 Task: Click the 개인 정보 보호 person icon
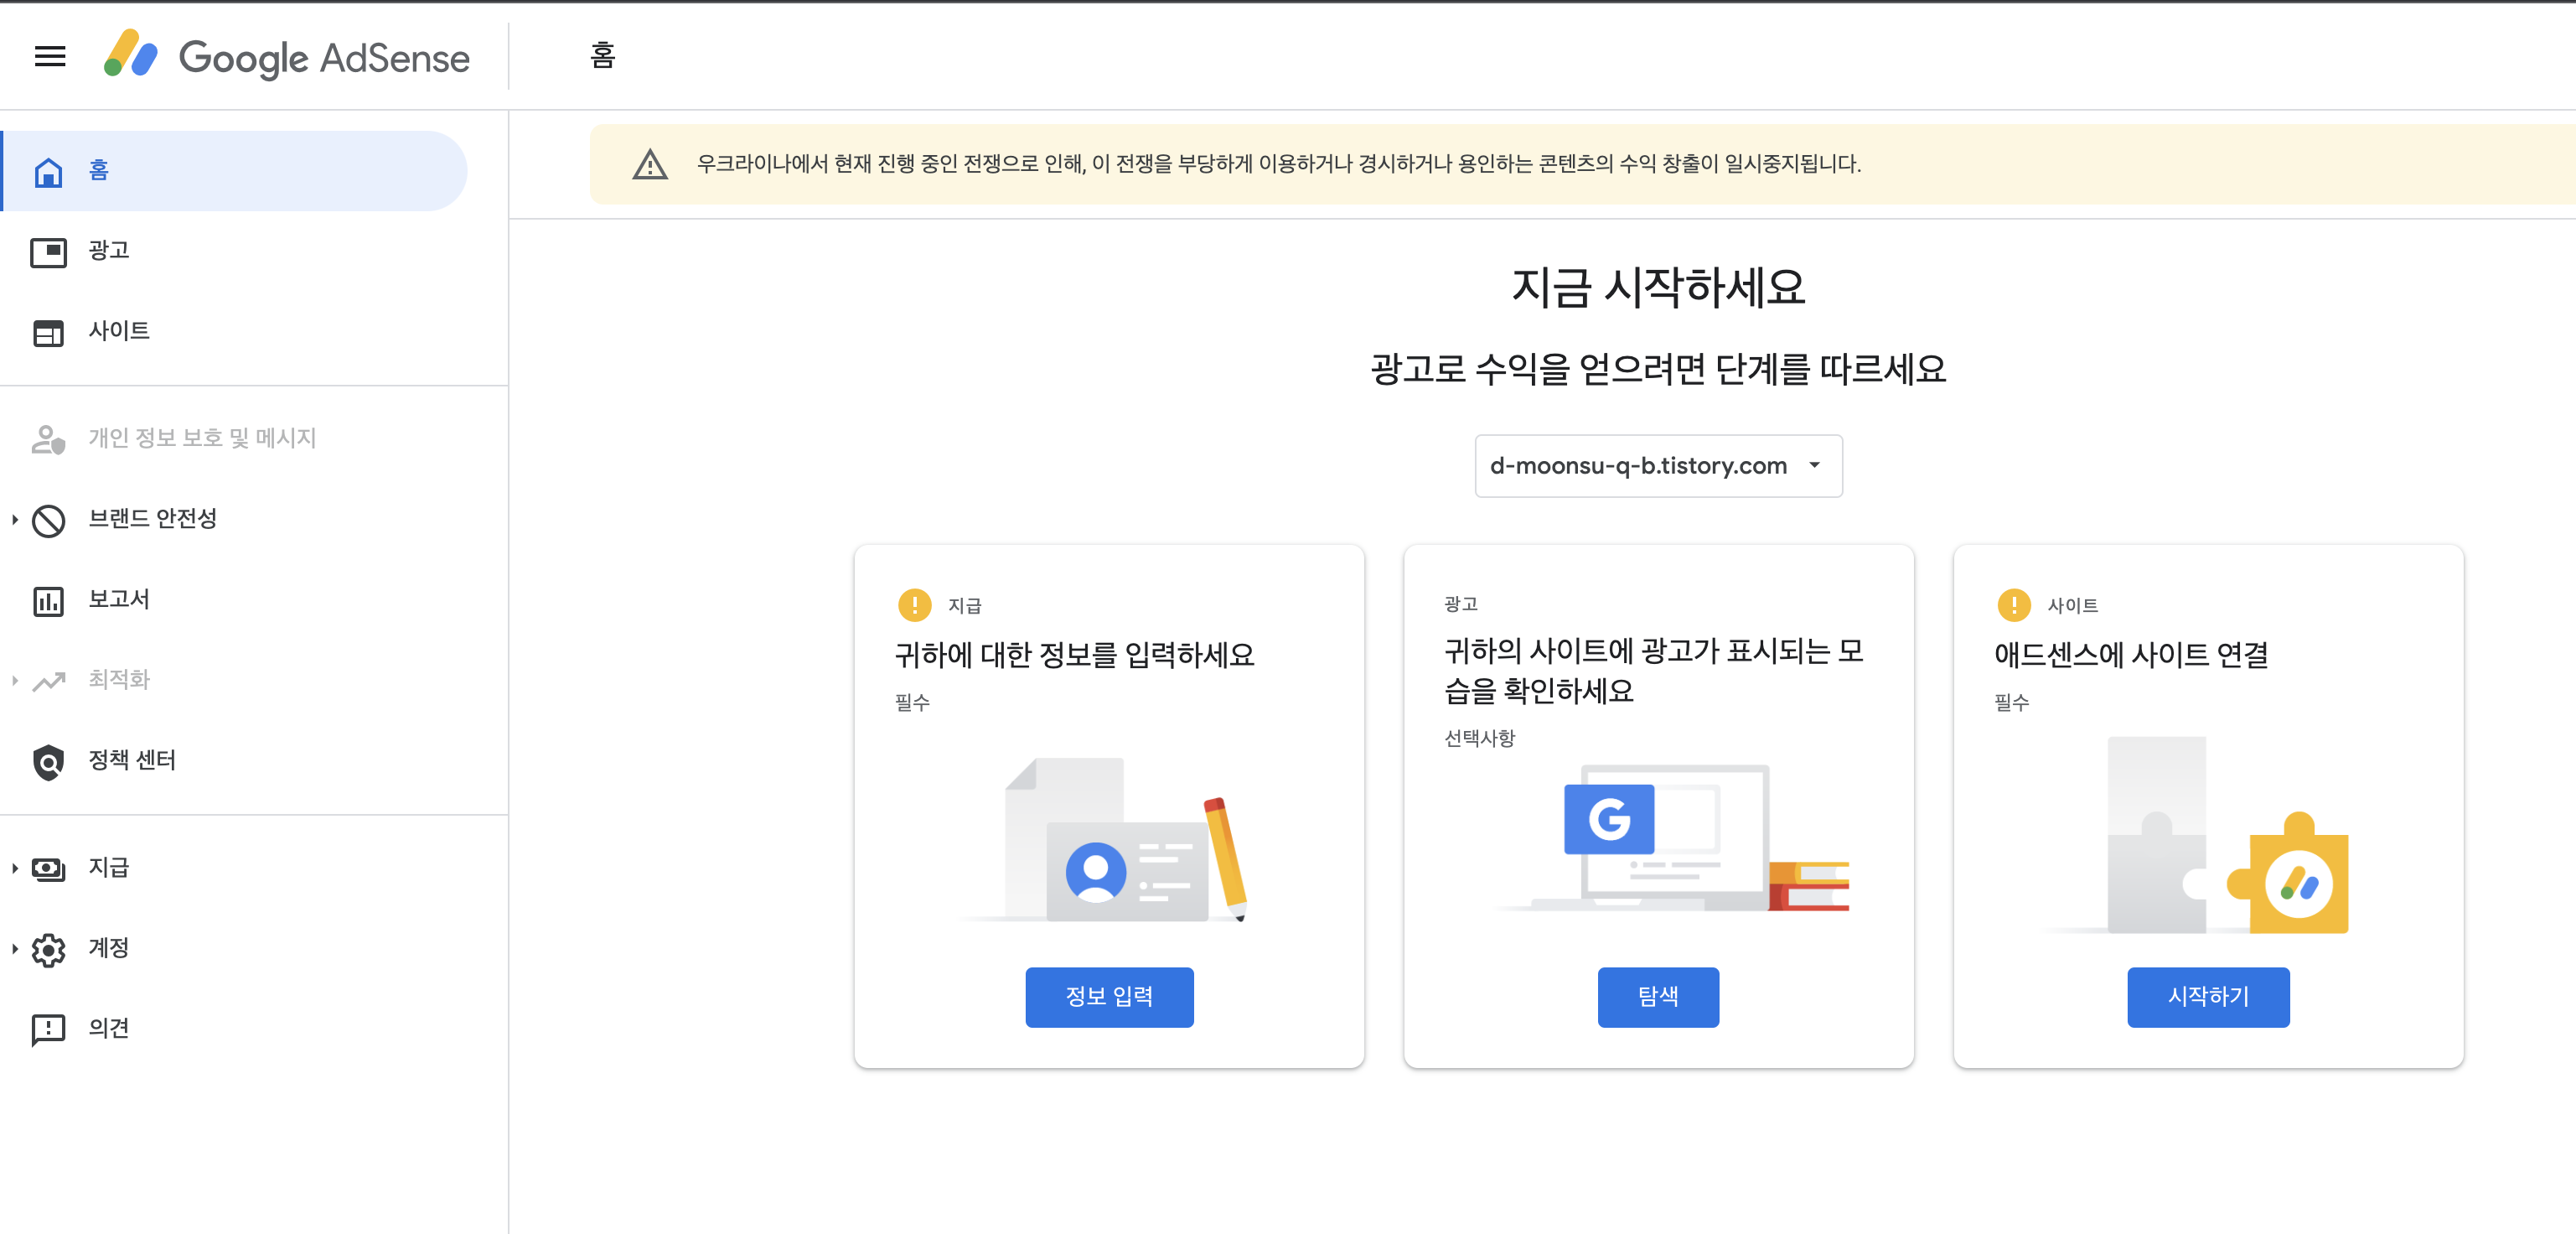48,439
